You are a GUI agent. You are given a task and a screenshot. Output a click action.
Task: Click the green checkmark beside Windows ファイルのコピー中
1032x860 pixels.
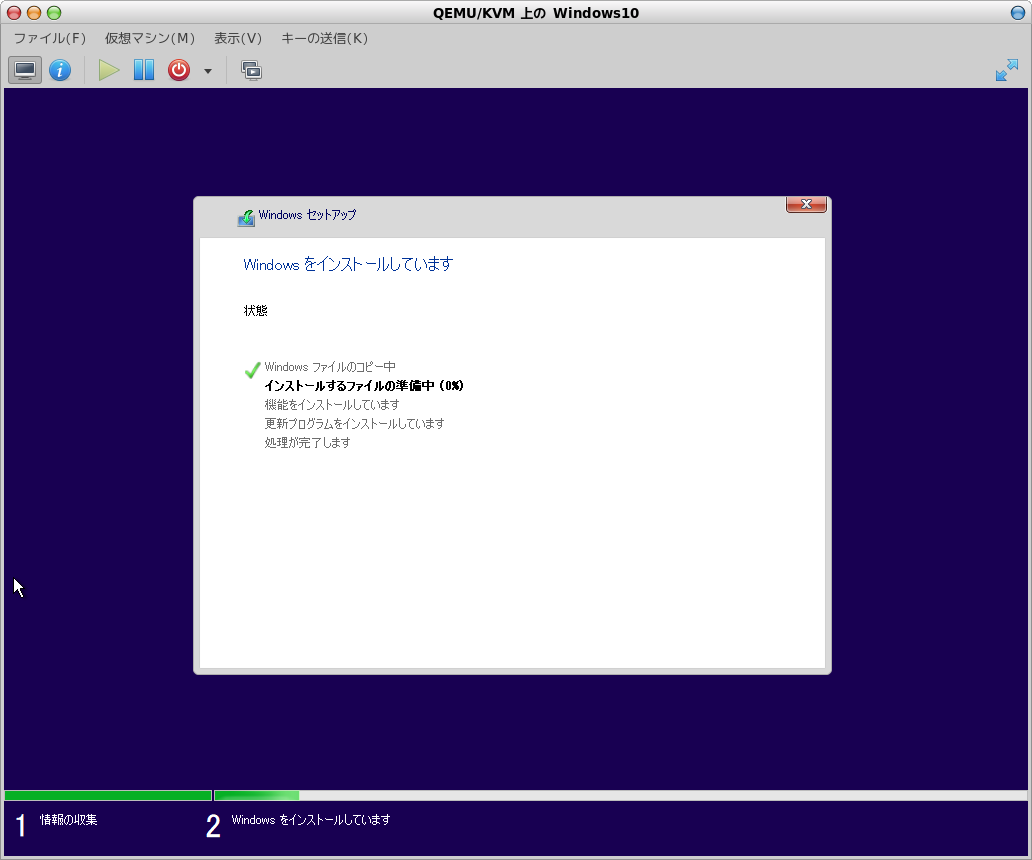pyautogui.click(x=252, y=370)
